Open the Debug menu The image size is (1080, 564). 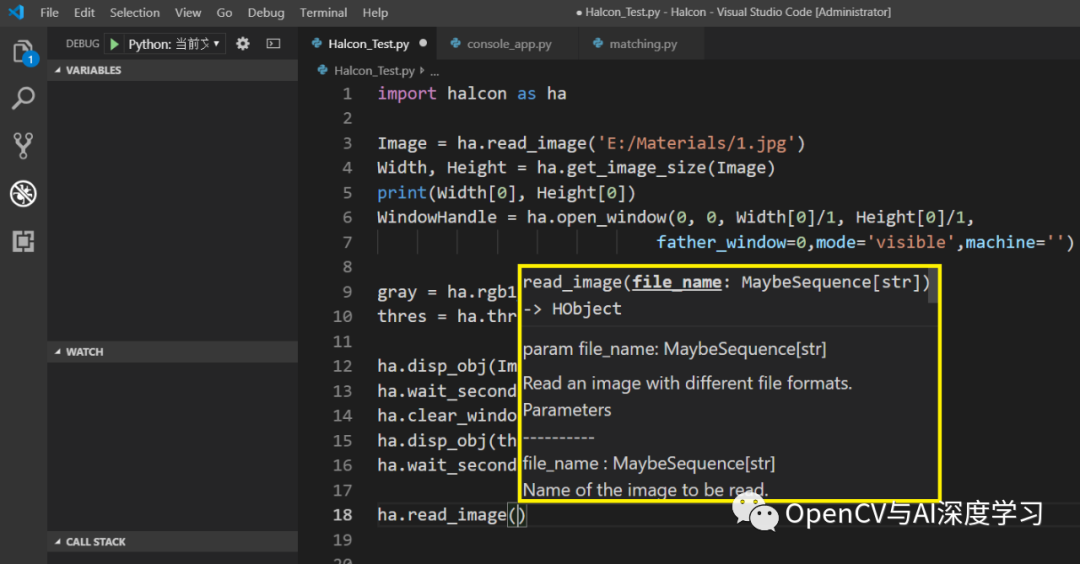tap(266, 12)
